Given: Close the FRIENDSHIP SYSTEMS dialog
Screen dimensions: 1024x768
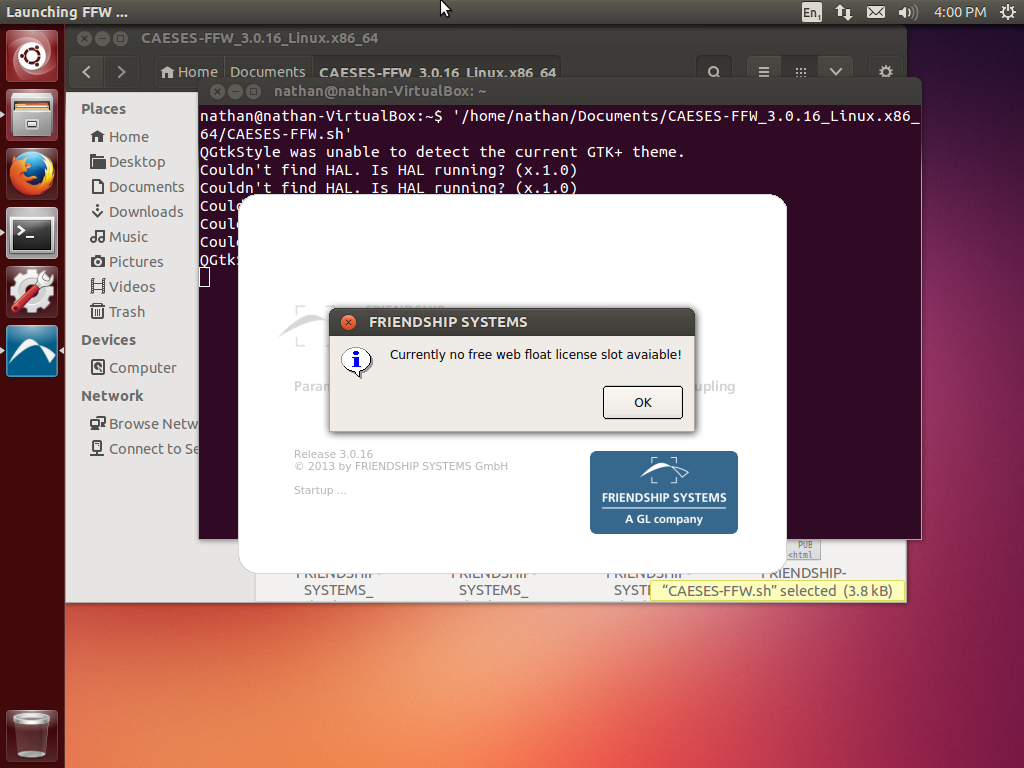Looking at the screenshot, I should pyautogui.click(x=349, y=323).
